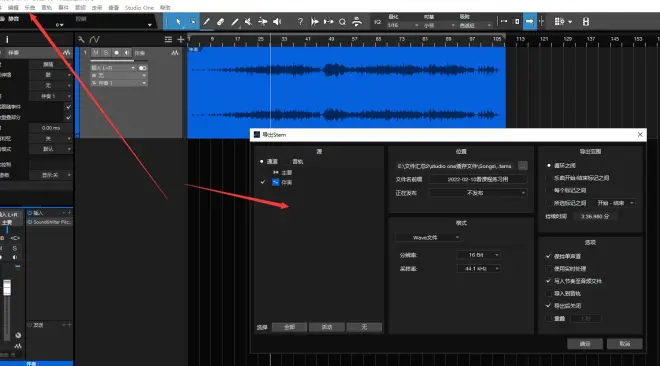Mute track 1 with M button
Image resolution: width=660 pixels, height=366 pixels.
pos(96,53)
